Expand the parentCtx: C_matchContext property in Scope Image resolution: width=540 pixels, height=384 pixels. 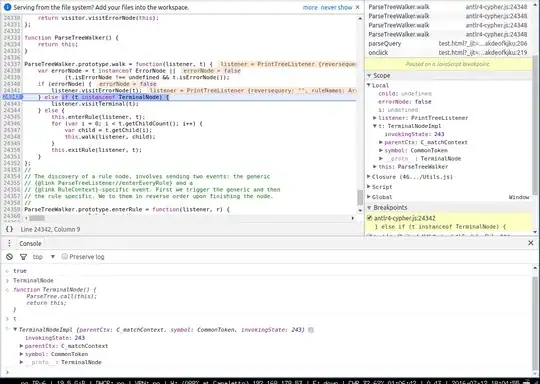pyautogui.click(x=381, y=142)
